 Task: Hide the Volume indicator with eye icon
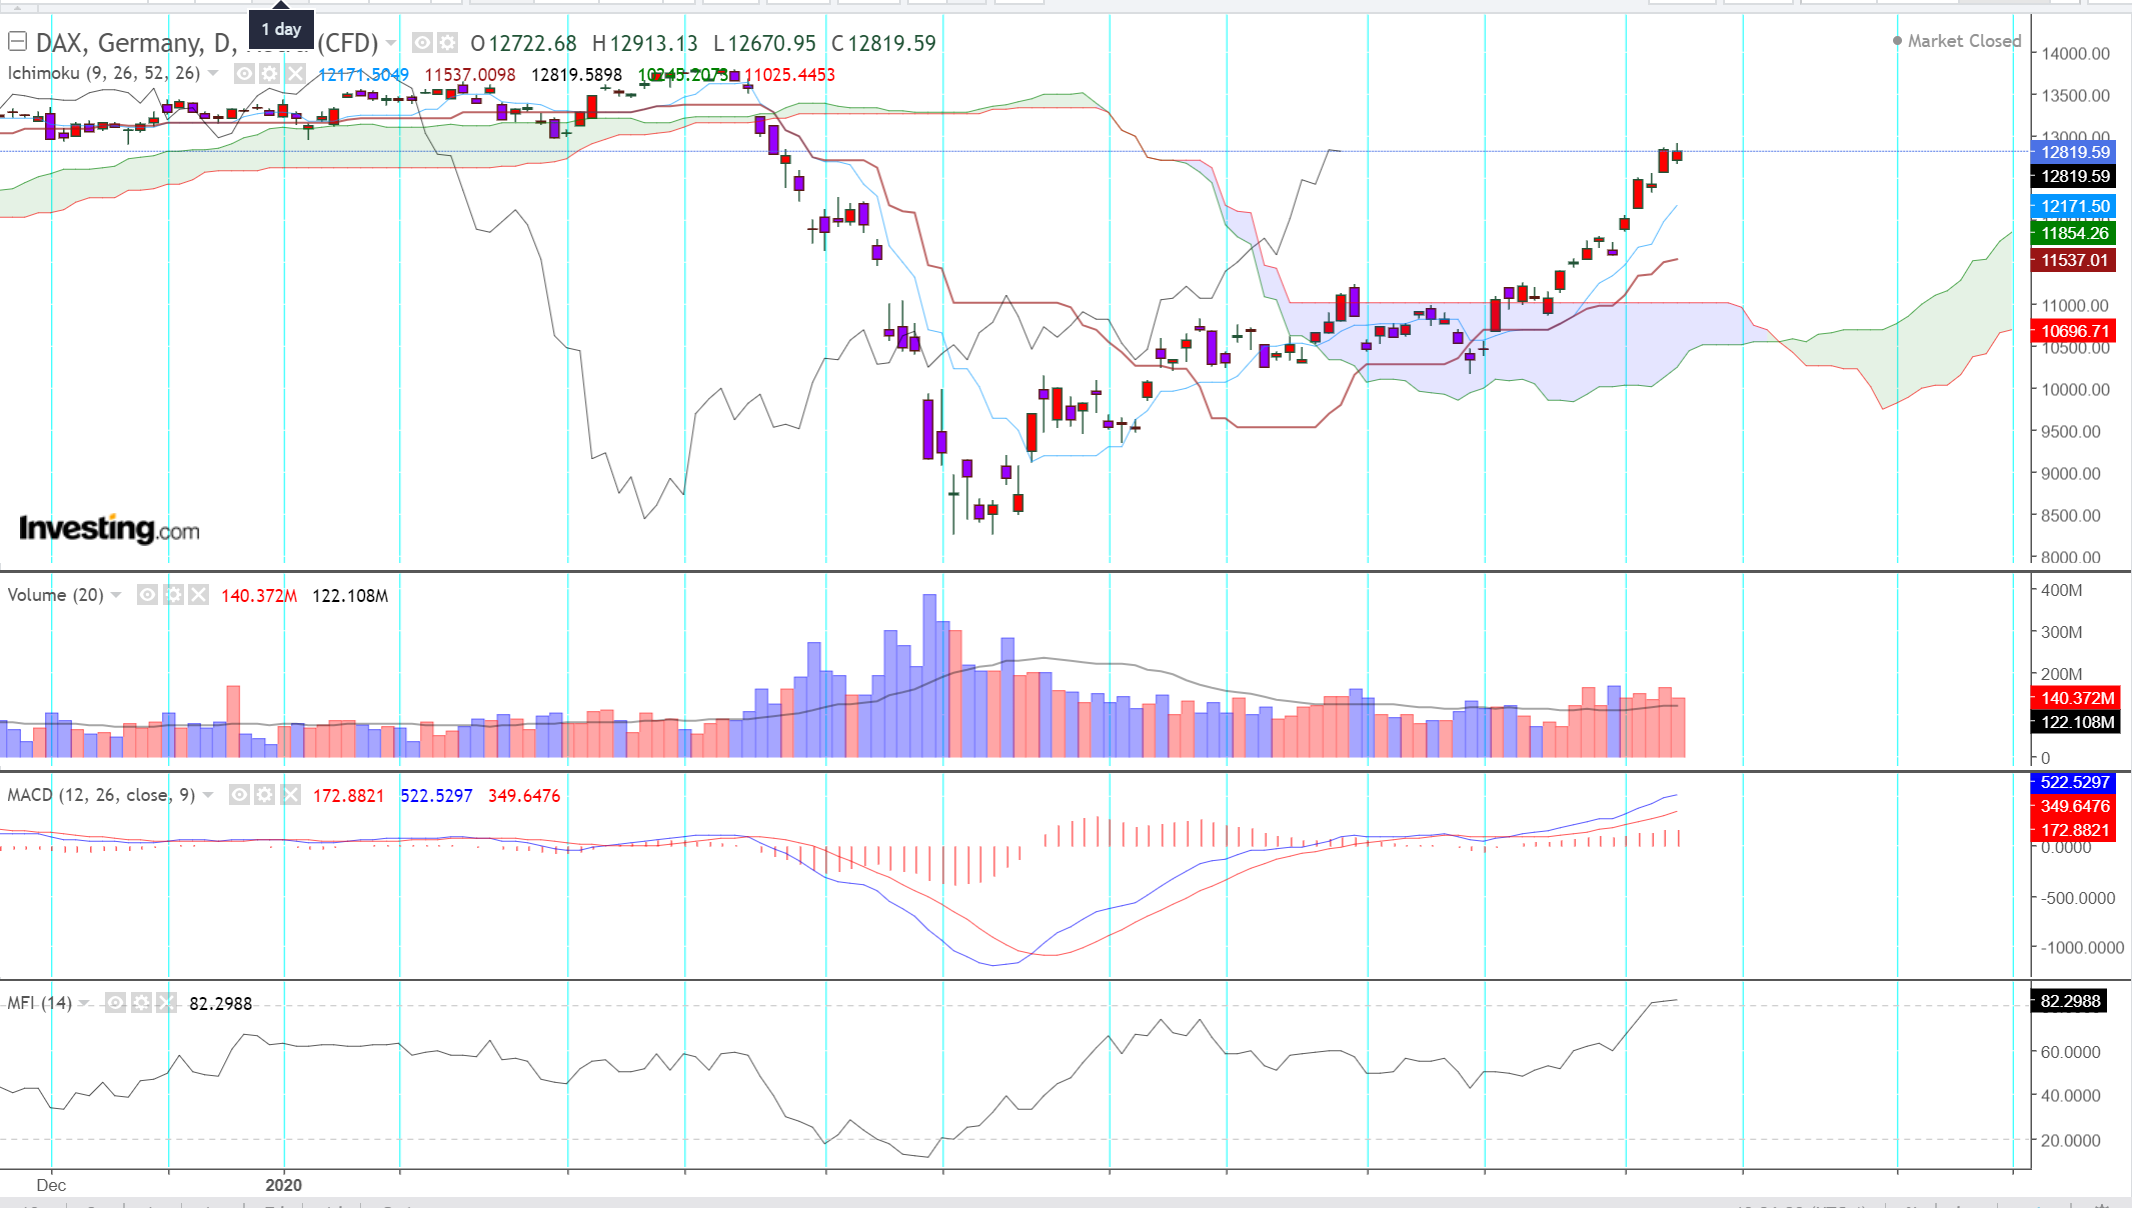pyautogui.click(x=147, y=595)
